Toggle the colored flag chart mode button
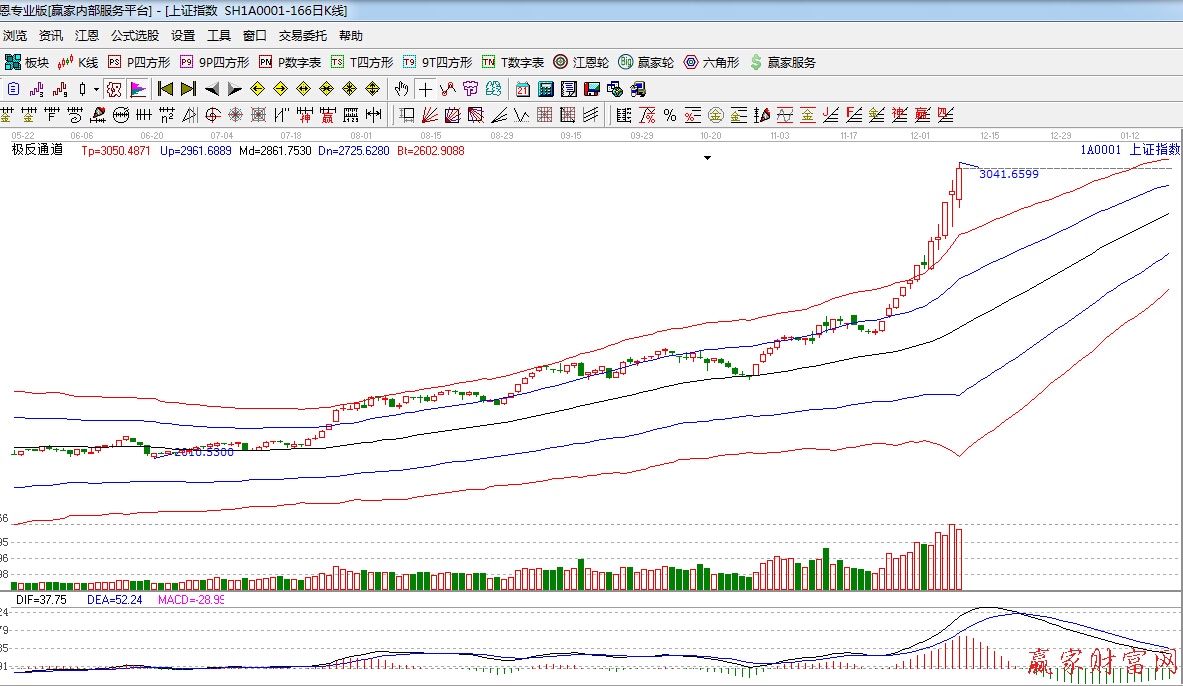The width and height of the screenshot is (1183, 686). tap(137, 88)
